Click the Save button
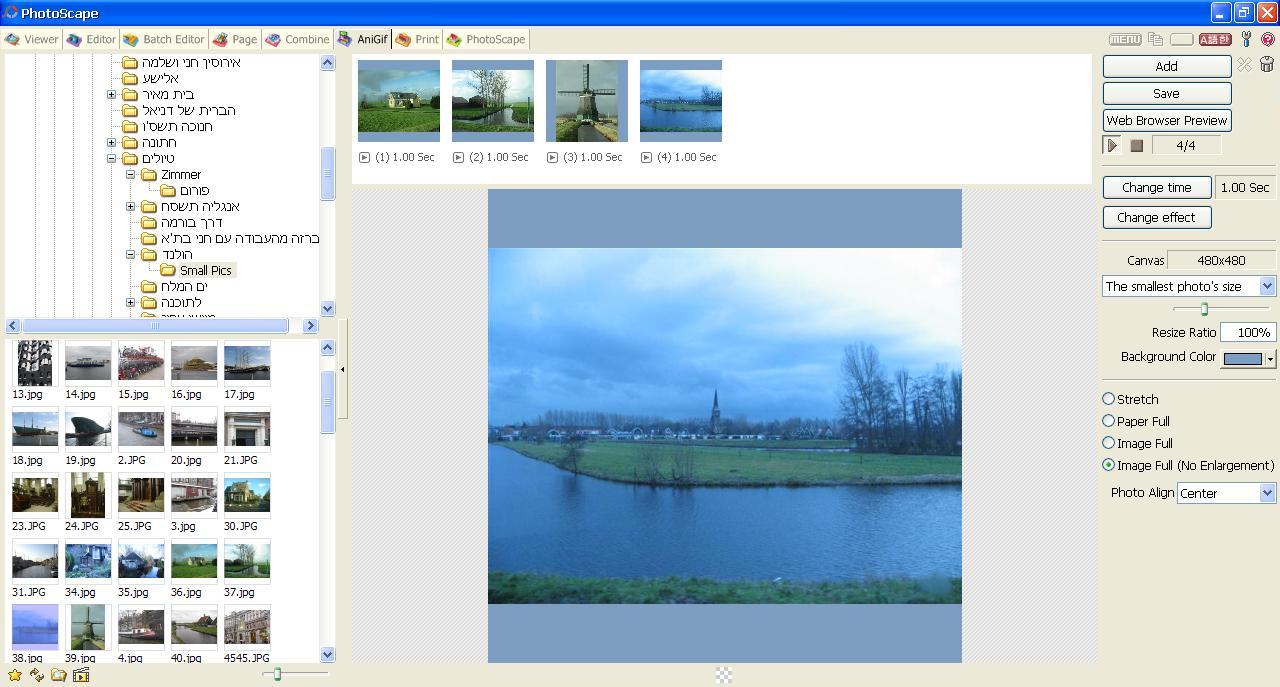1280x687 pixels. pyautogui.click(x=1166, y=93)
